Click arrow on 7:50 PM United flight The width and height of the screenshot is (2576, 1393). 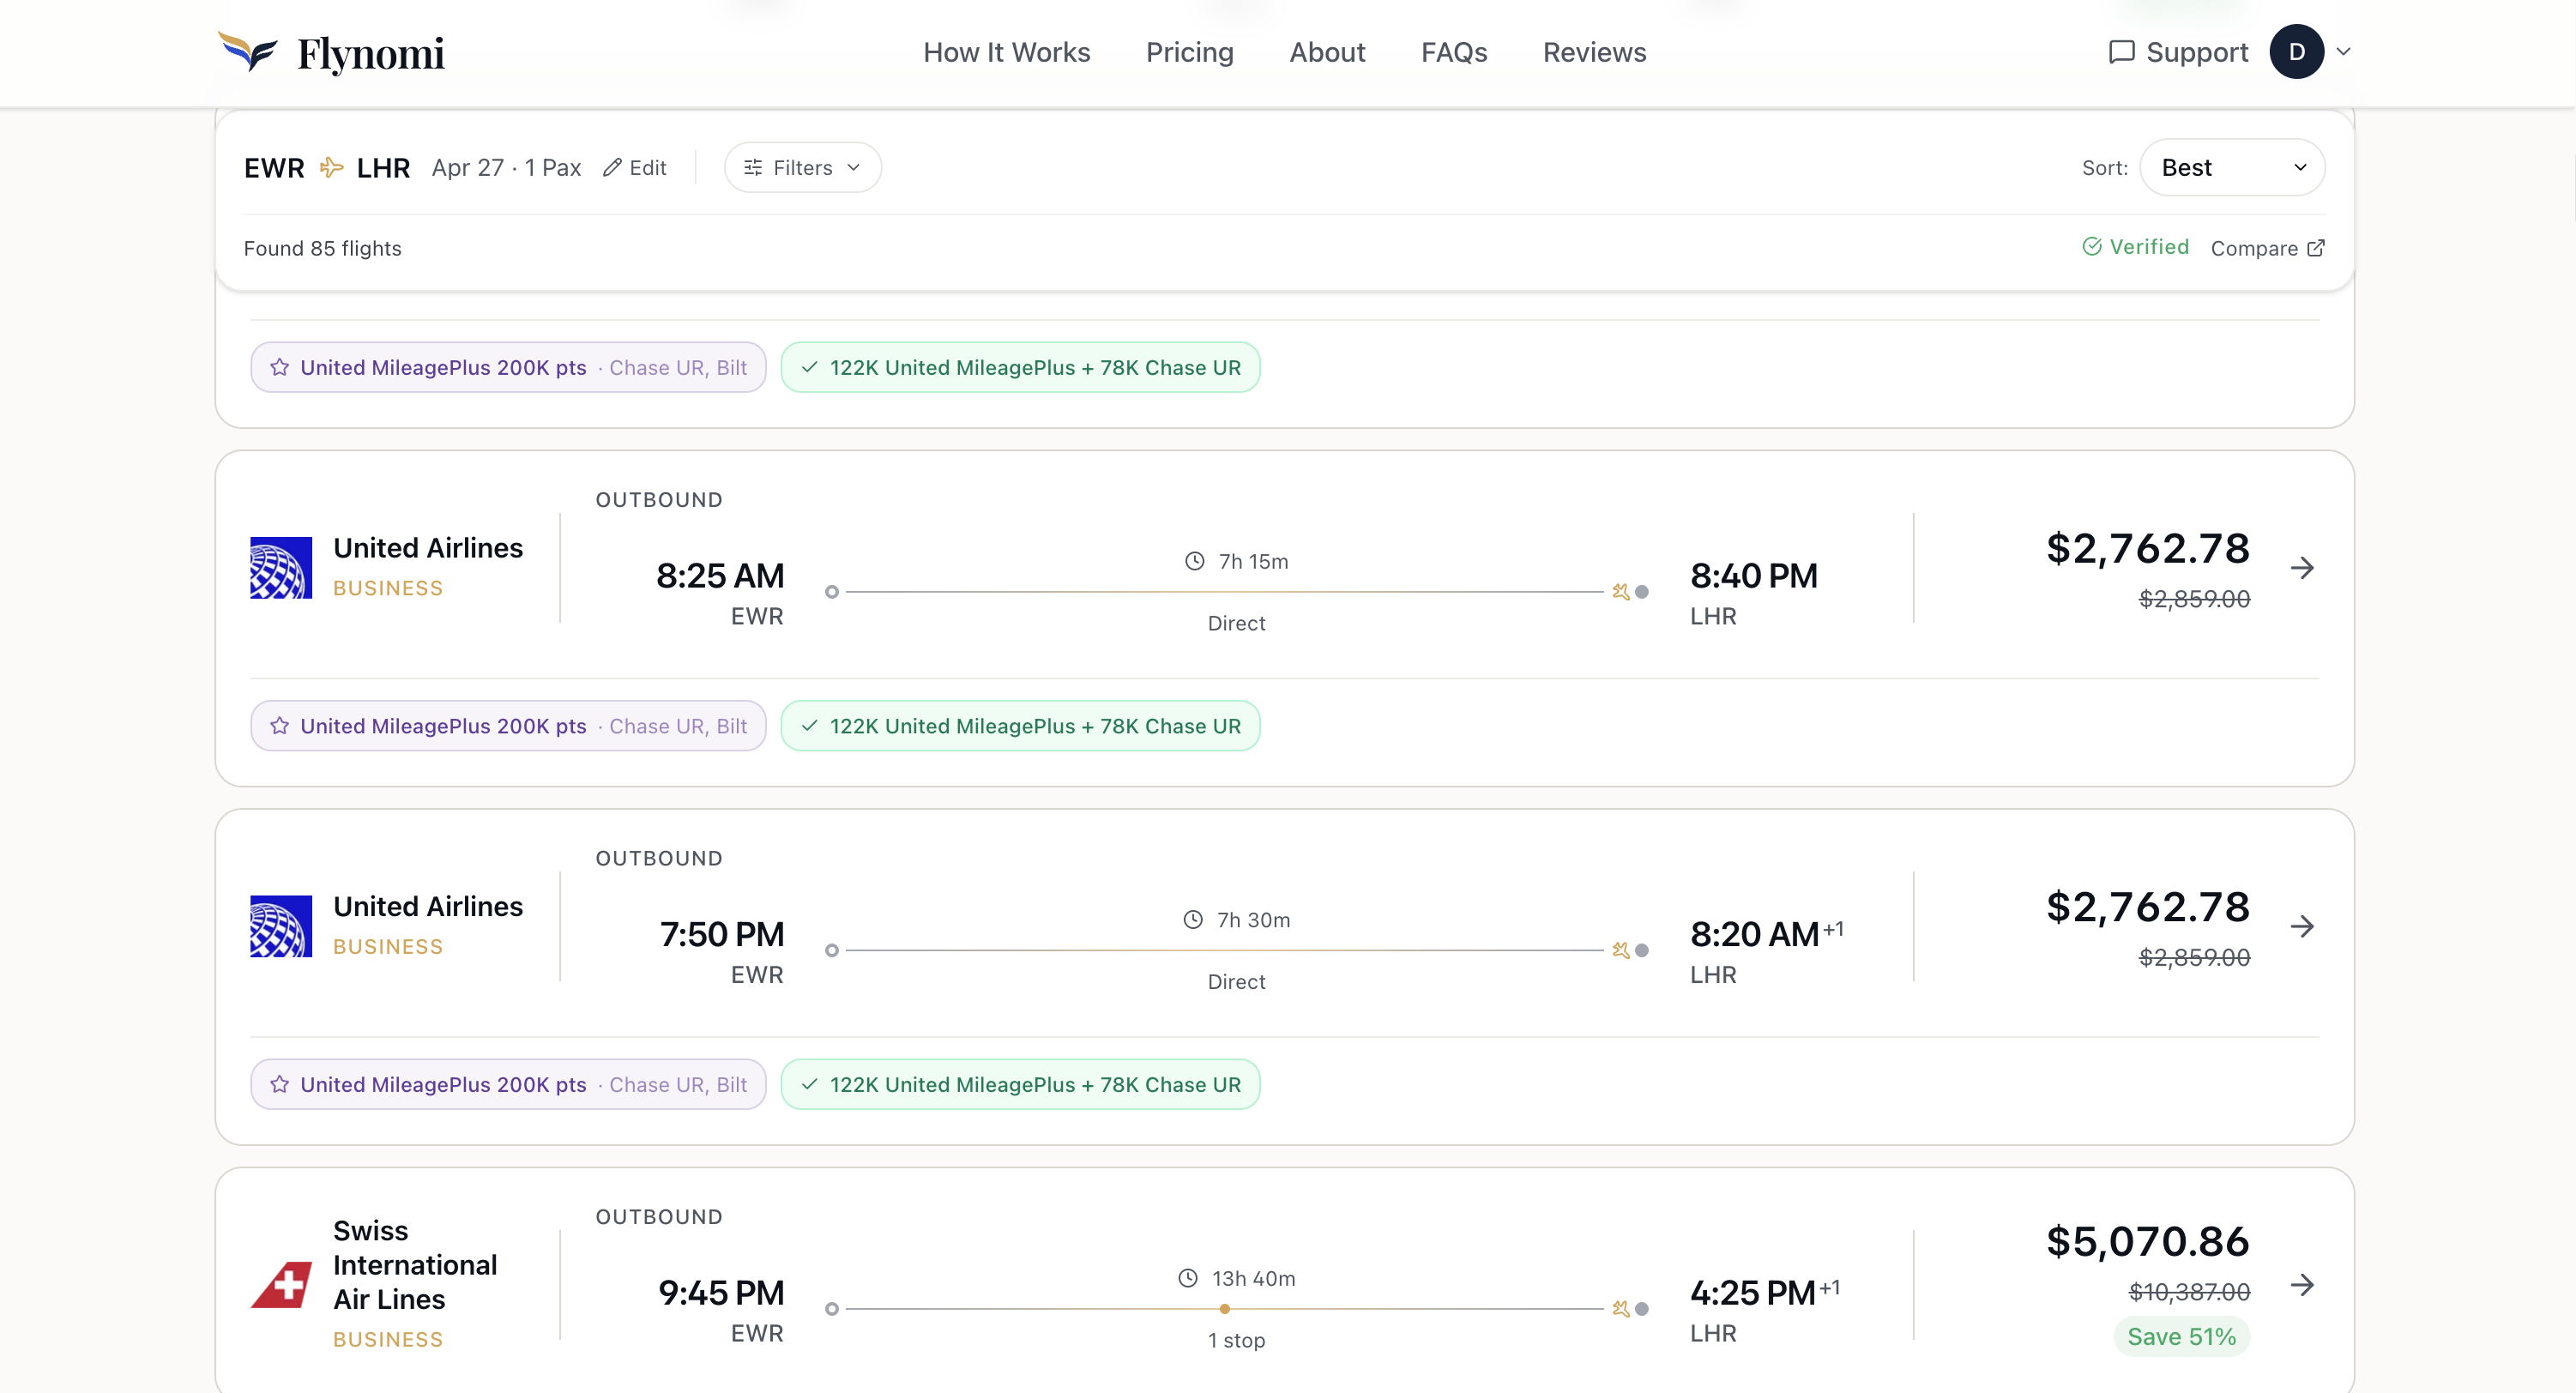pos(2302,926)
